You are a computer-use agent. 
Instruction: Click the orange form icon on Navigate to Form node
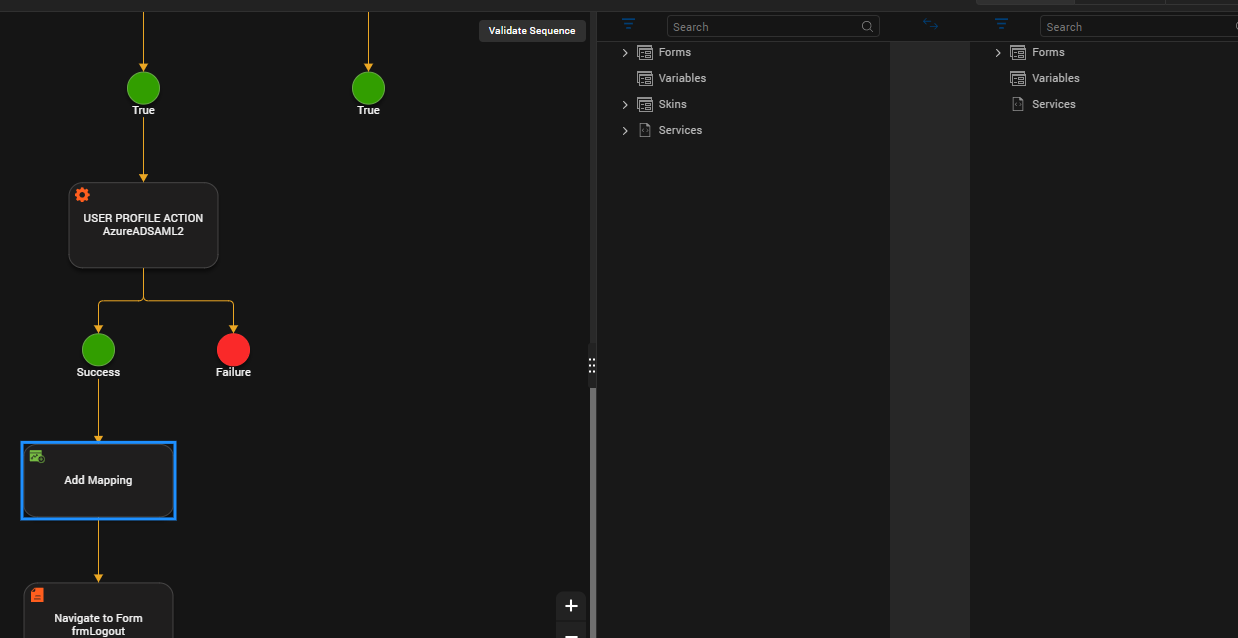pos(37,595)
